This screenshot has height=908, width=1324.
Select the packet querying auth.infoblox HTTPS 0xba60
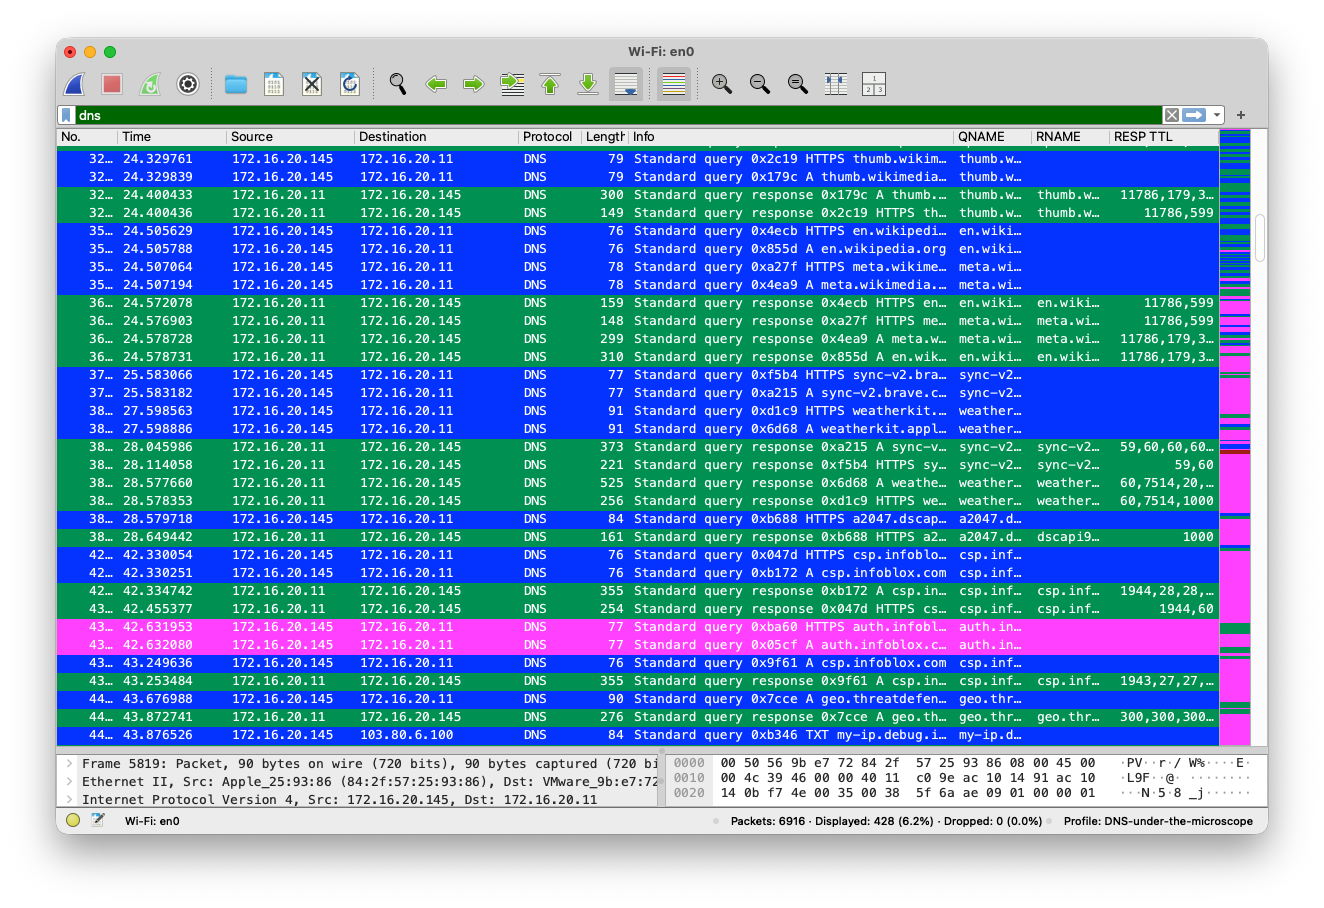(638, 627)
